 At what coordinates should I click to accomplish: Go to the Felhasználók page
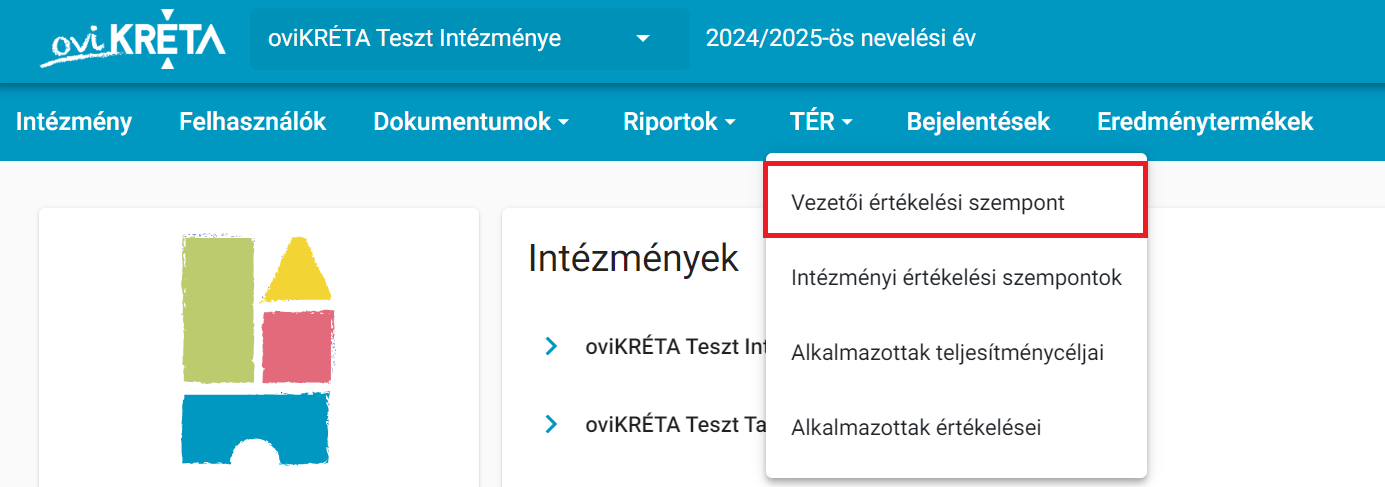253,122
